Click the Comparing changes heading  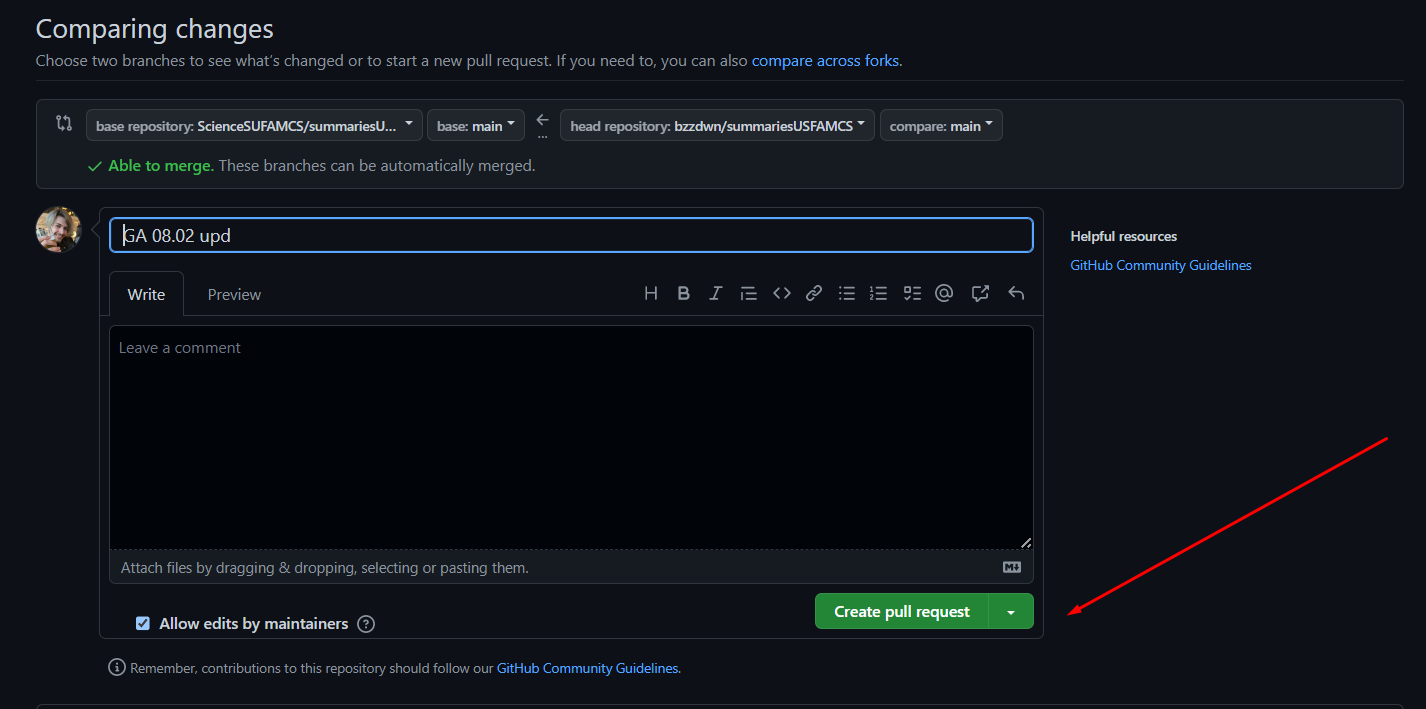coord(155,29)
